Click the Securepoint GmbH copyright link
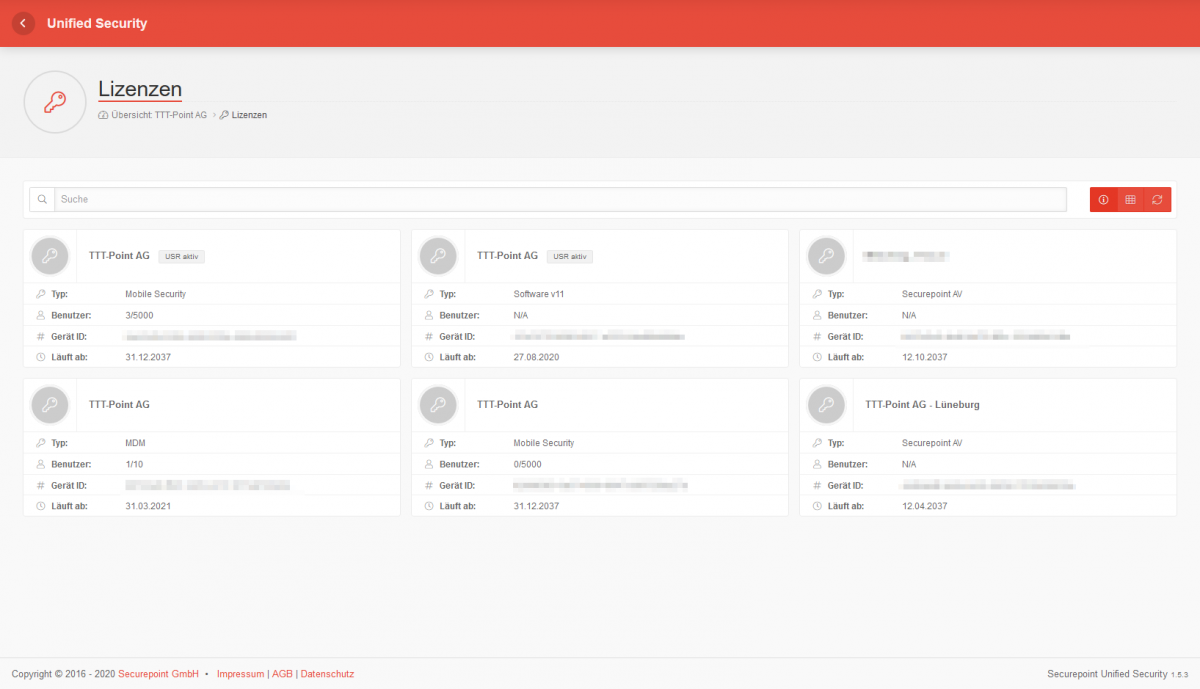Viewport: 1200px width, 689px height. [x=158, y=674]
